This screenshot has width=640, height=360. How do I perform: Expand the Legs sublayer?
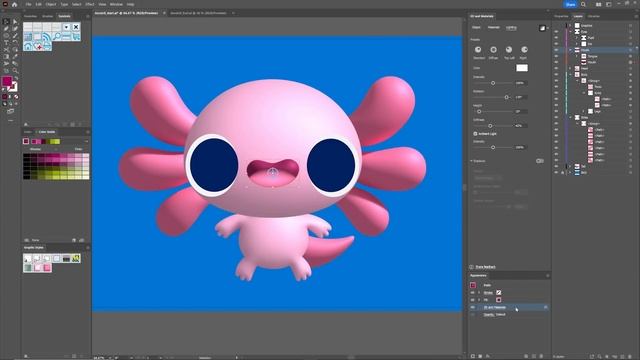click(x=583, y=111)
